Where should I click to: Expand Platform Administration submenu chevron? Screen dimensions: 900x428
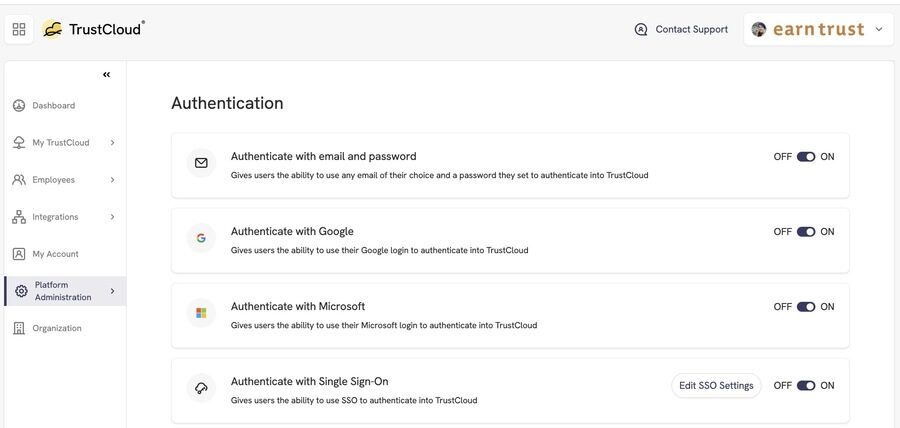[112, 291]
